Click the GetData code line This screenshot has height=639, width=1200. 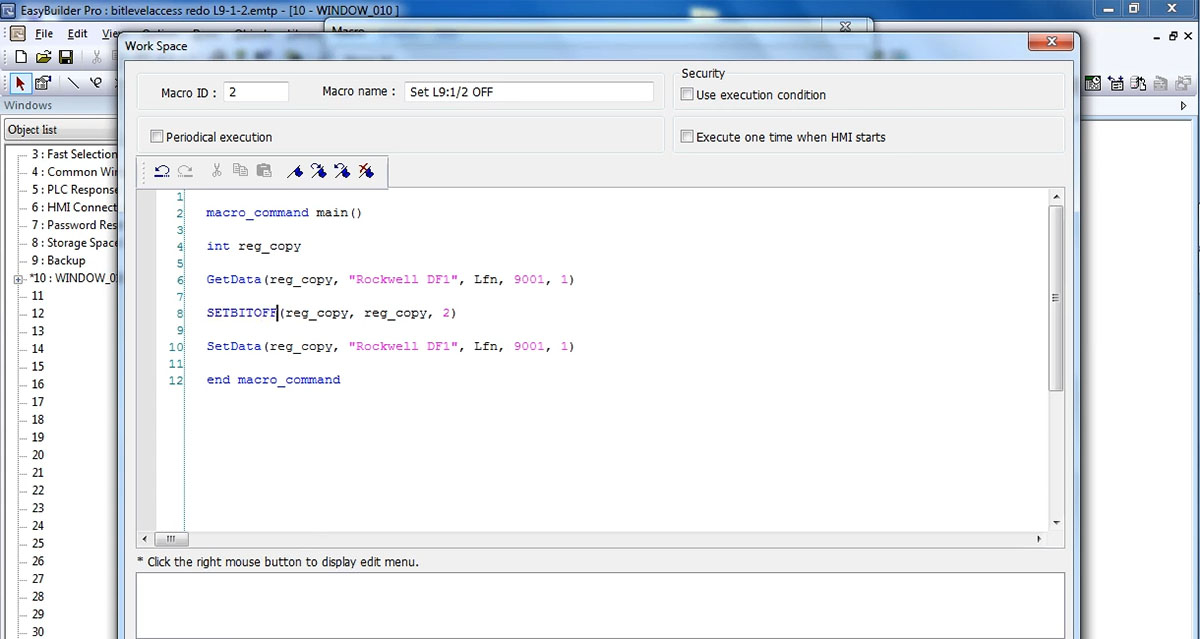[x=390, y=280]
